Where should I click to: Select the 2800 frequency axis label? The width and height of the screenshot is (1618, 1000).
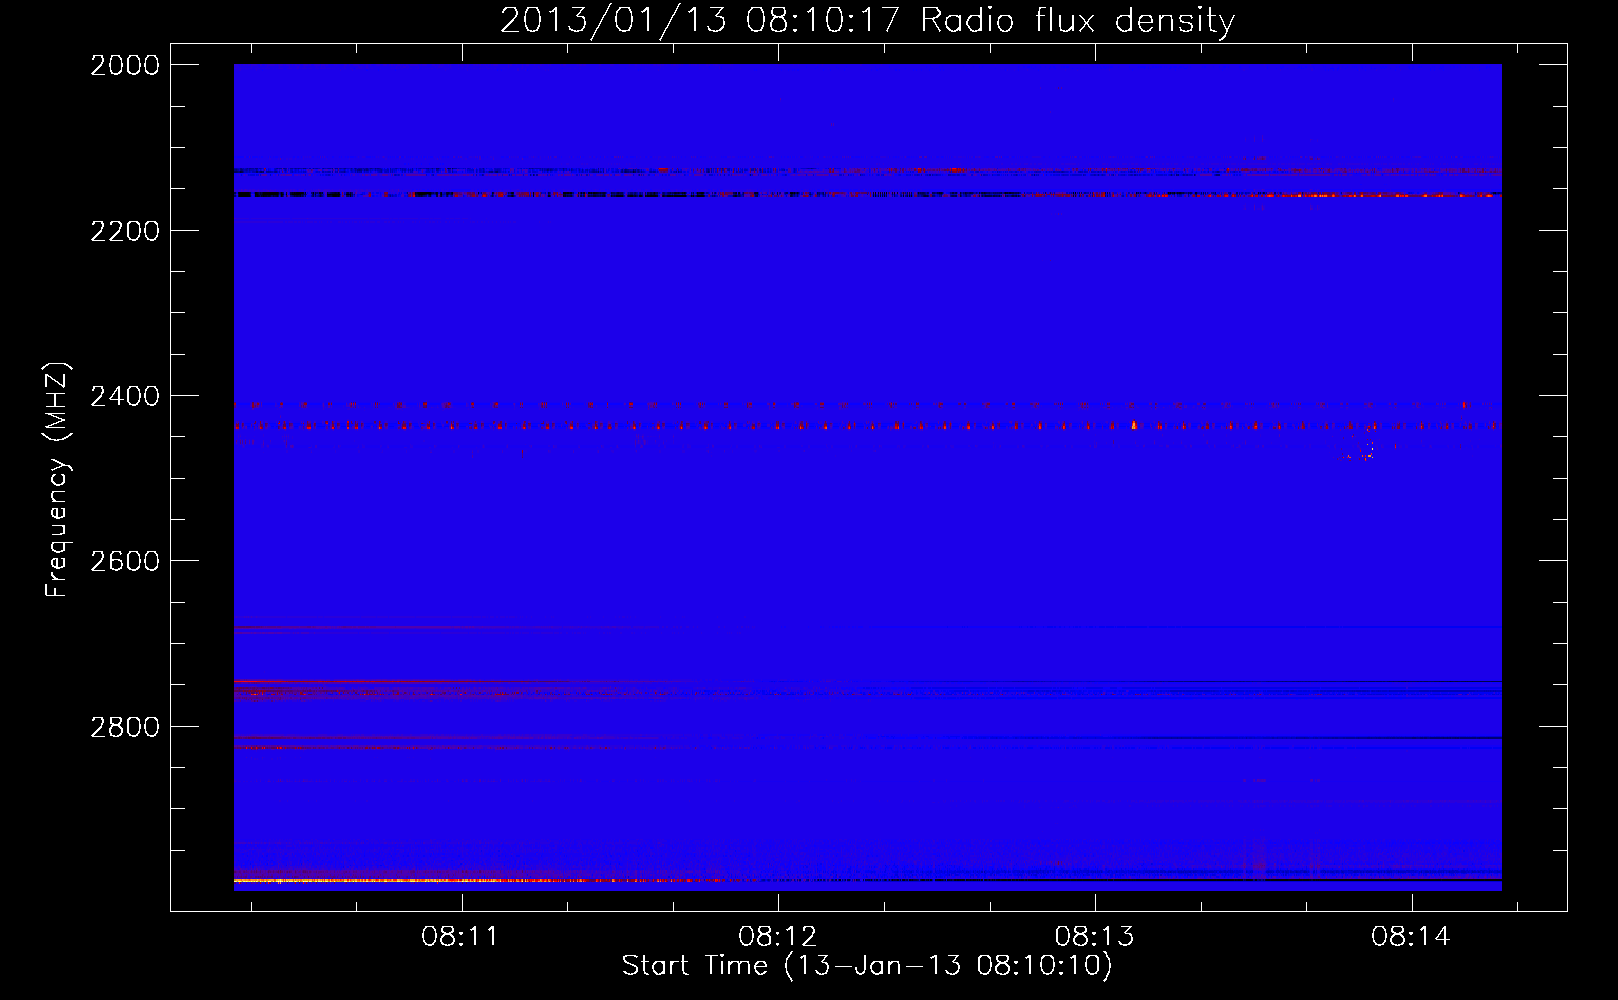(x=125, y=727)
